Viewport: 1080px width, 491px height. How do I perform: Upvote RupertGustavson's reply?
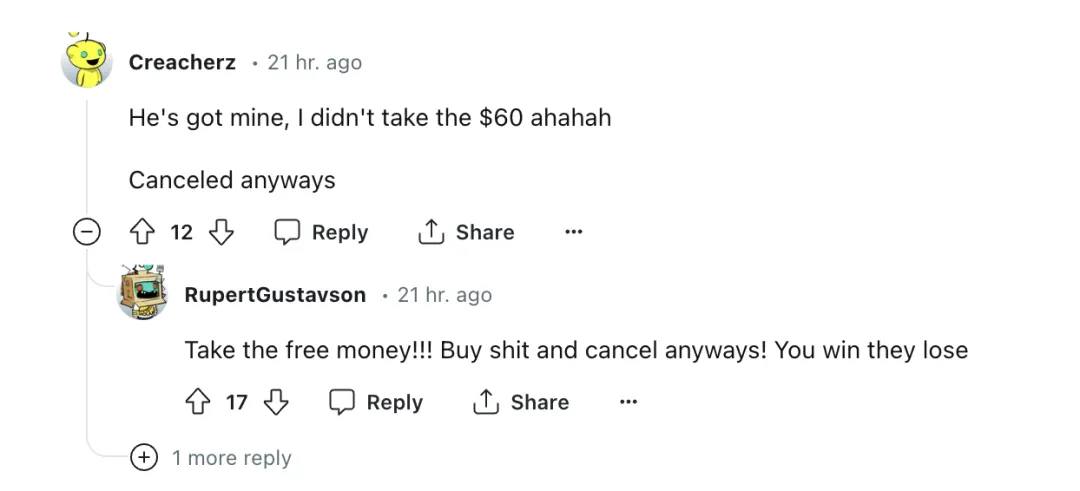197,403
